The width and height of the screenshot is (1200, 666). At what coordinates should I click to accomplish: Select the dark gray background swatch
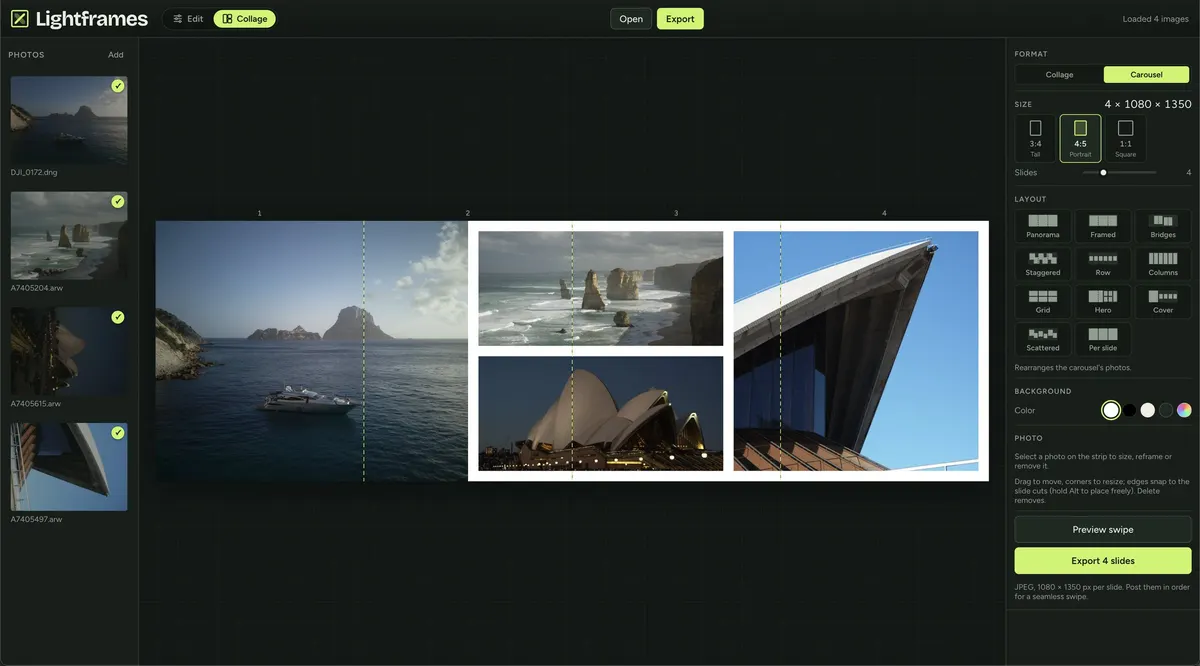click(x=1166, y=410)
